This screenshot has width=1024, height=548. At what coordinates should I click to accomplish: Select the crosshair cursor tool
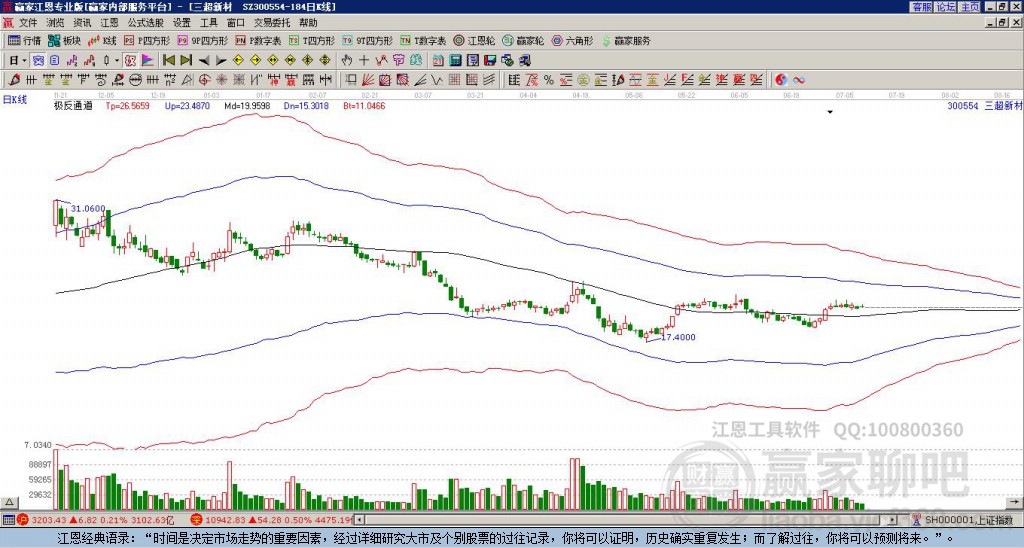pyautogui.click(x=364, y=61)
